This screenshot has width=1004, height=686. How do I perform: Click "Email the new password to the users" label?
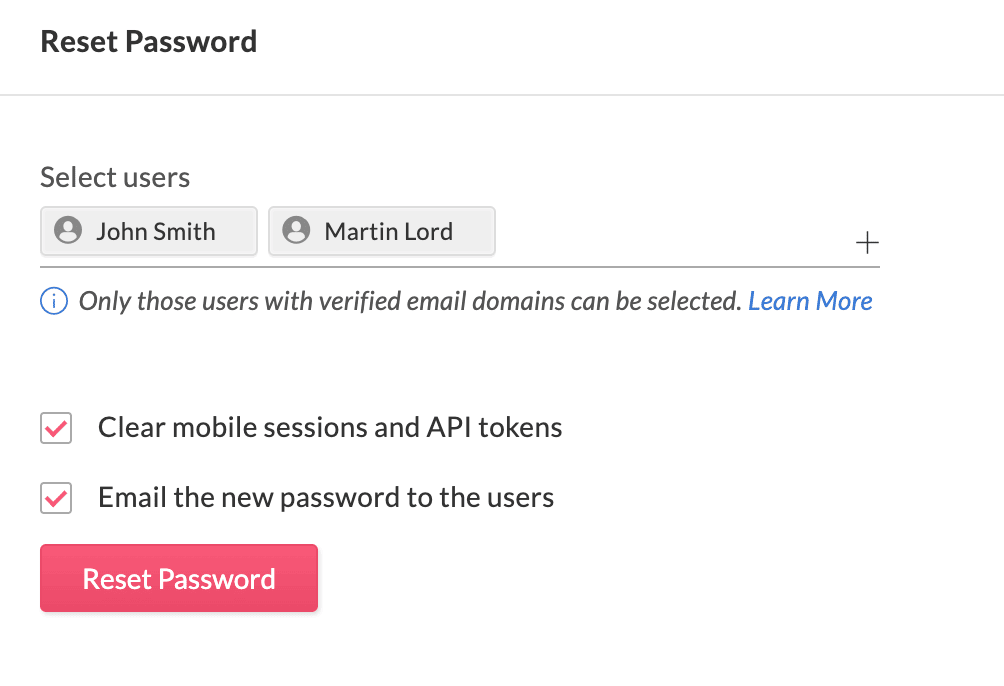click(326, 497)
